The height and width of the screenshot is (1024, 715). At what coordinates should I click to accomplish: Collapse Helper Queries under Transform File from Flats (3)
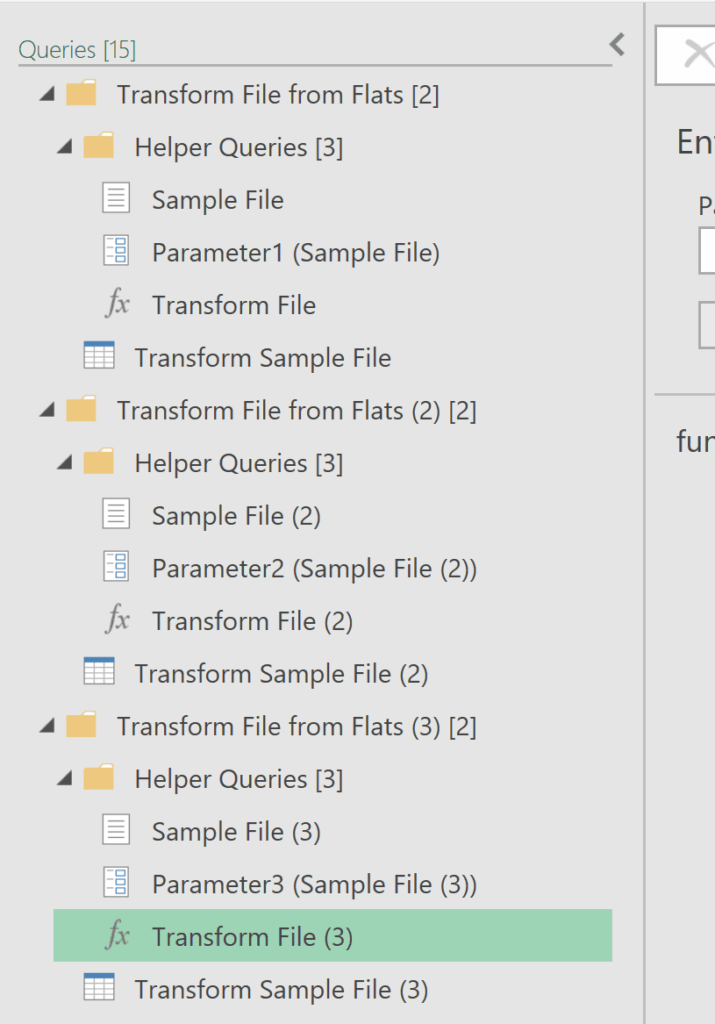(x=64, y=780)
